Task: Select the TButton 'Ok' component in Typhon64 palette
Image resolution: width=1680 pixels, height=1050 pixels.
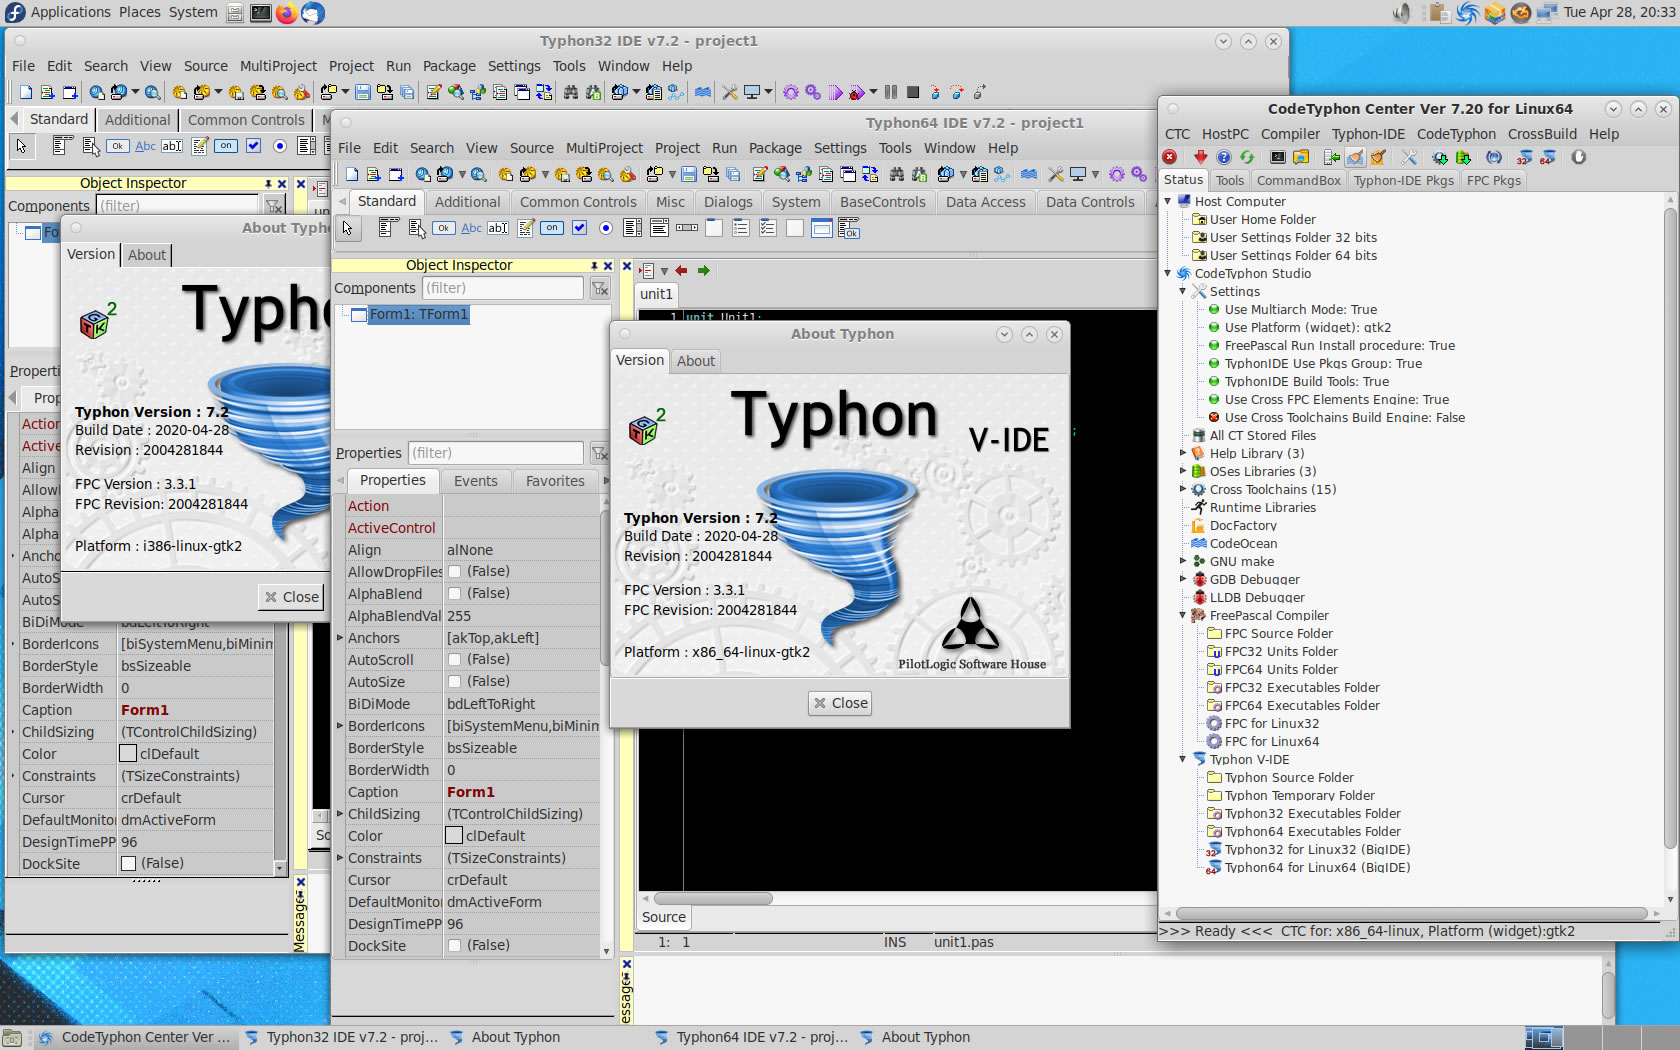Action: (444, 228)
